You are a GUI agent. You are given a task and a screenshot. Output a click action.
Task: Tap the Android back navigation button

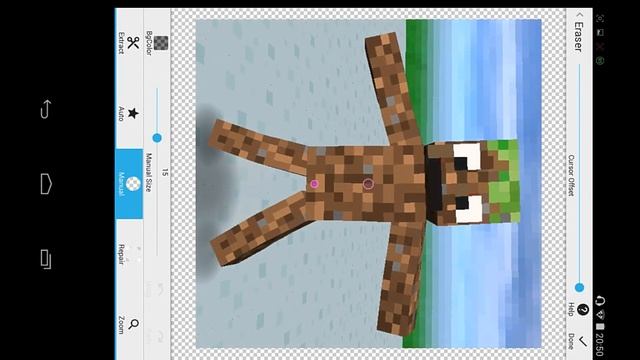point(46,109)
